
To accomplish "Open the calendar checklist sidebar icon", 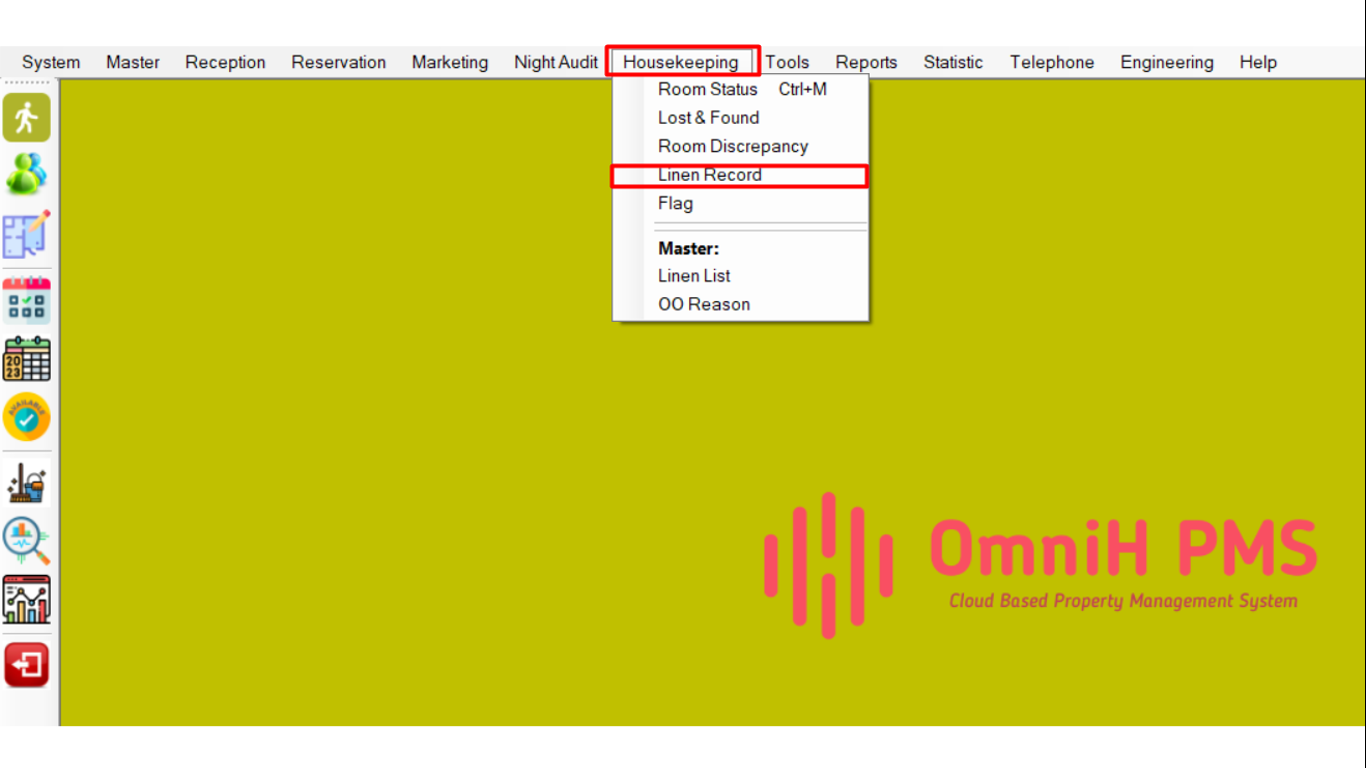I will click(27, 300).
